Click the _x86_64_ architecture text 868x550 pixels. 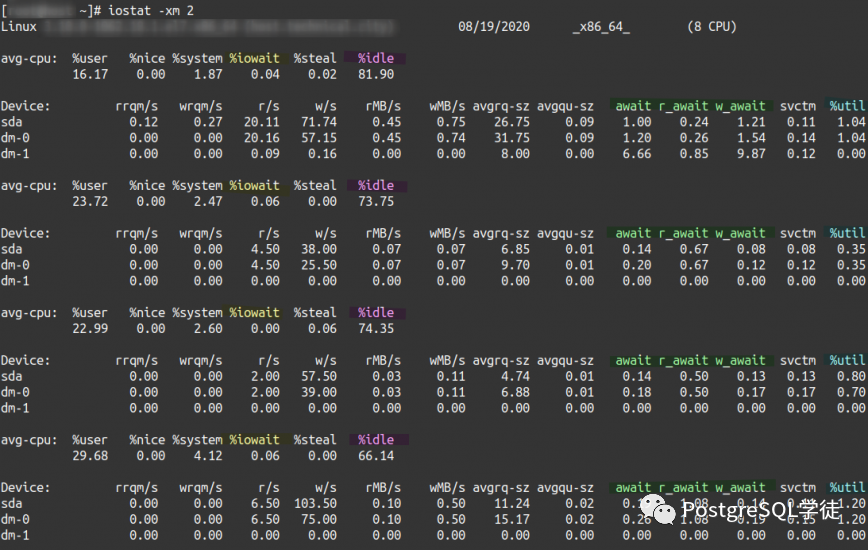(x=601, y=26)
